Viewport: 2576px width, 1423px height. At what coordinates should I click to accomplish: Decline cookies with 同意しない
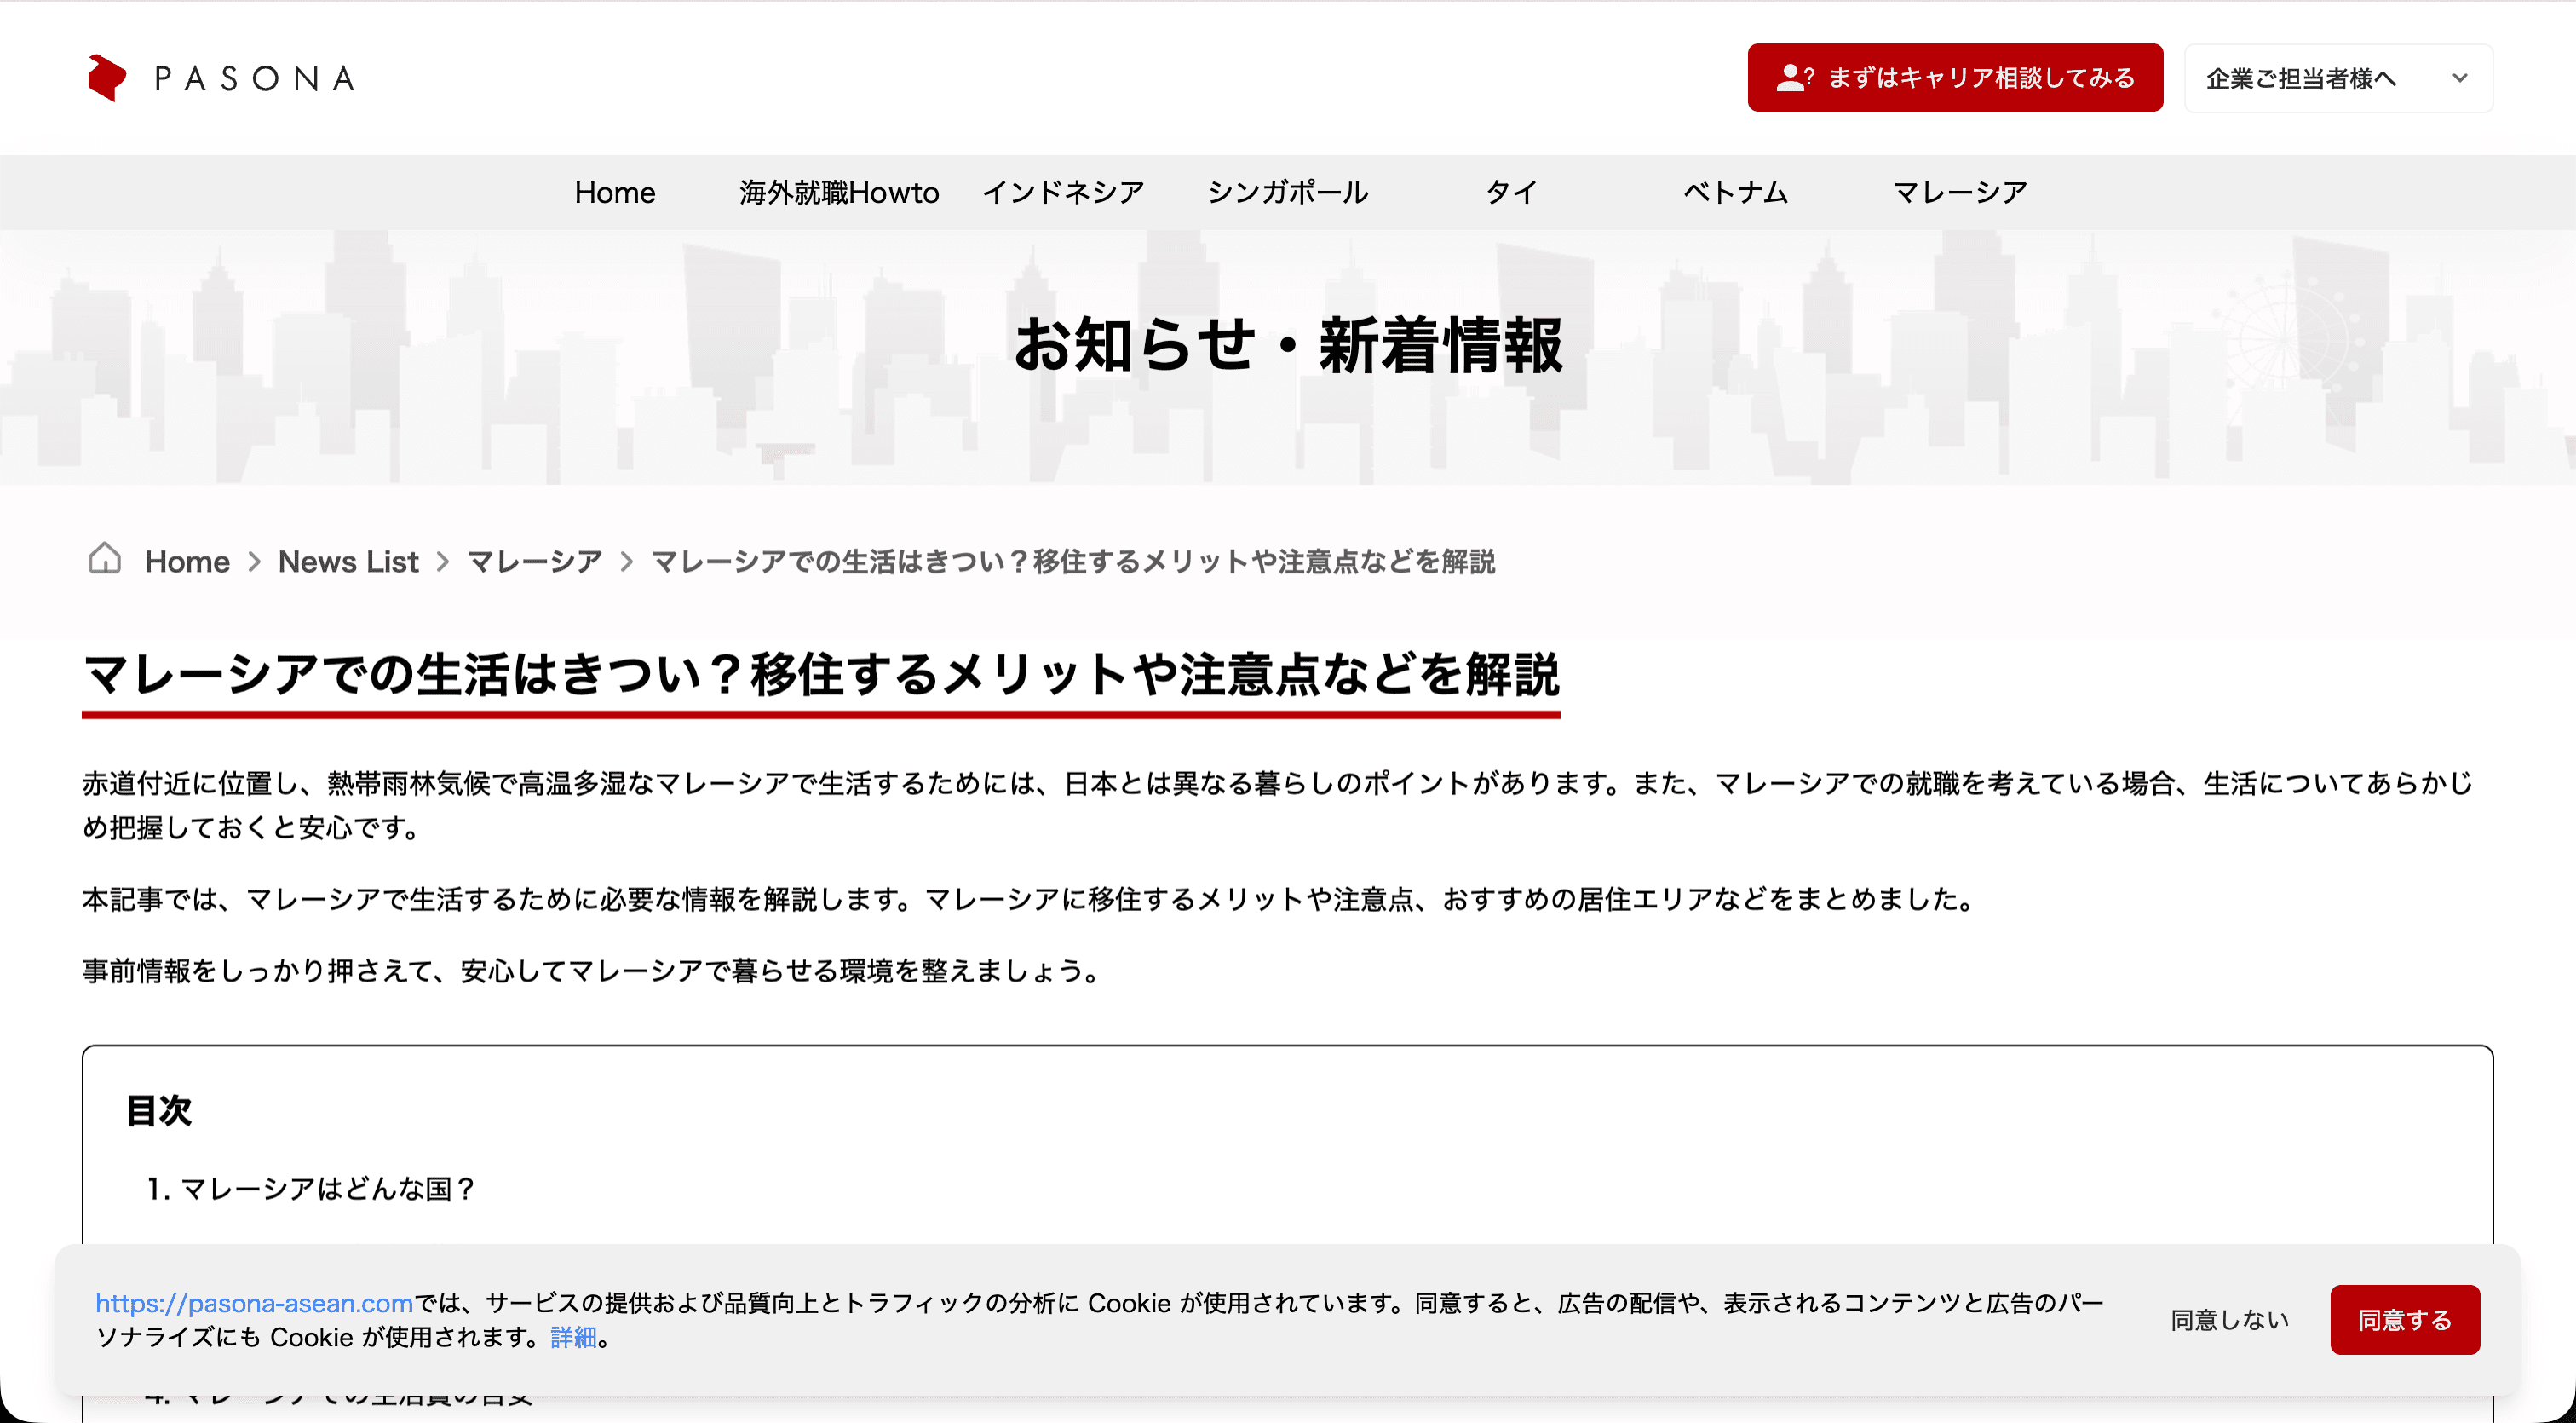2229,1320
